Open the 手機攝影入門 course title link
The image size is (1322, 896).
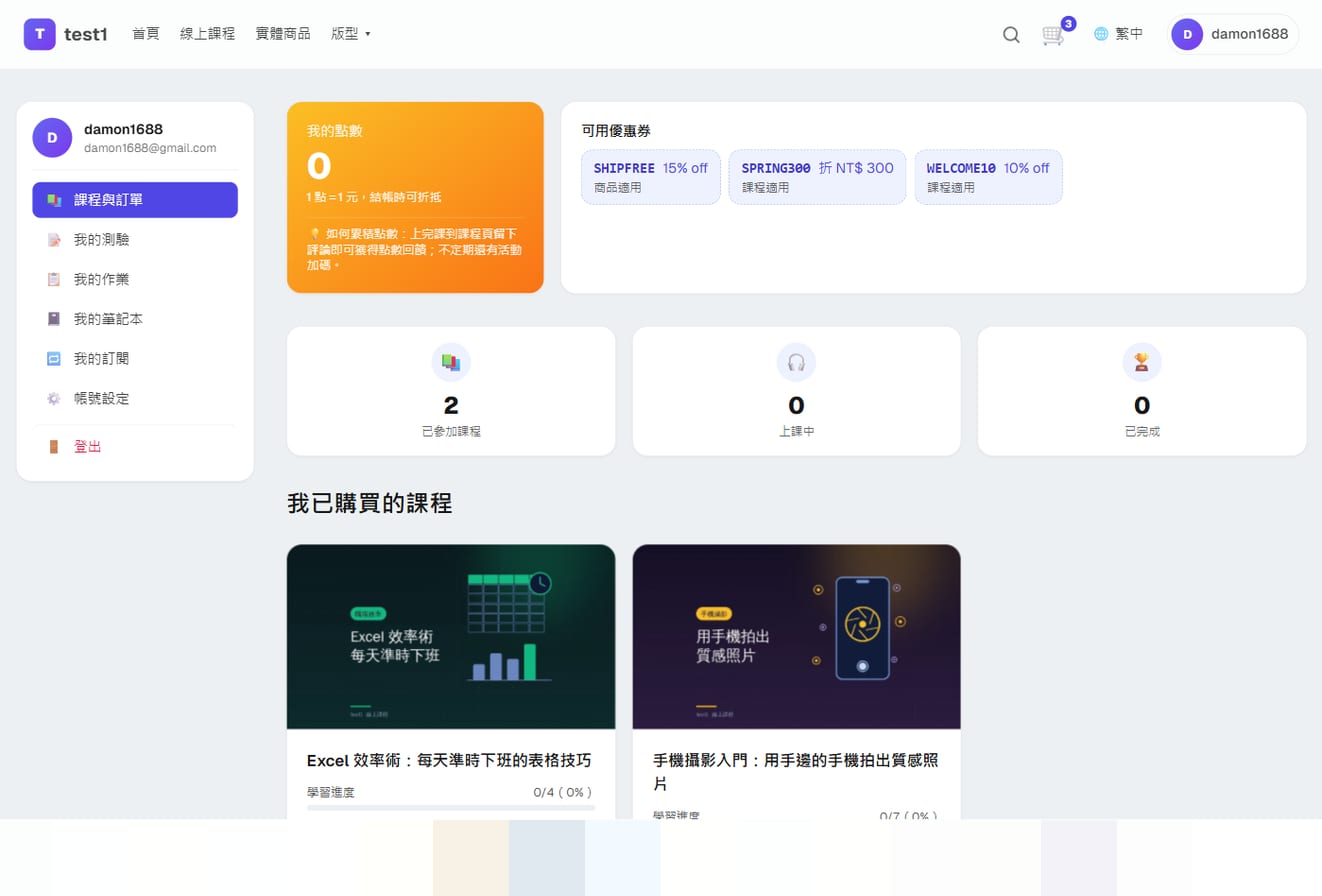pyautogui.click(x=796, y=772)
